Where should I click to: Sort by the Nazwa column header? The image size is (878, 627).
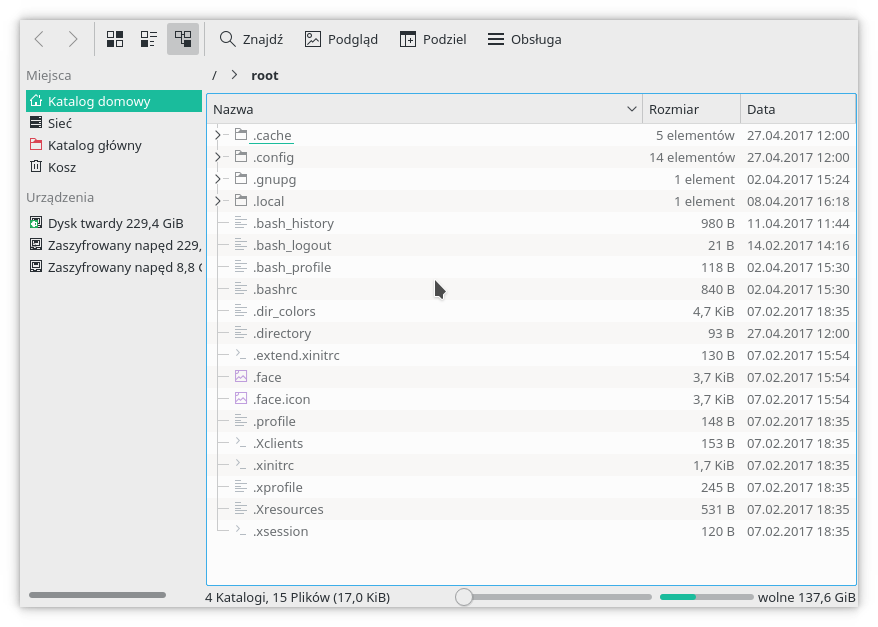coord(424,109)
